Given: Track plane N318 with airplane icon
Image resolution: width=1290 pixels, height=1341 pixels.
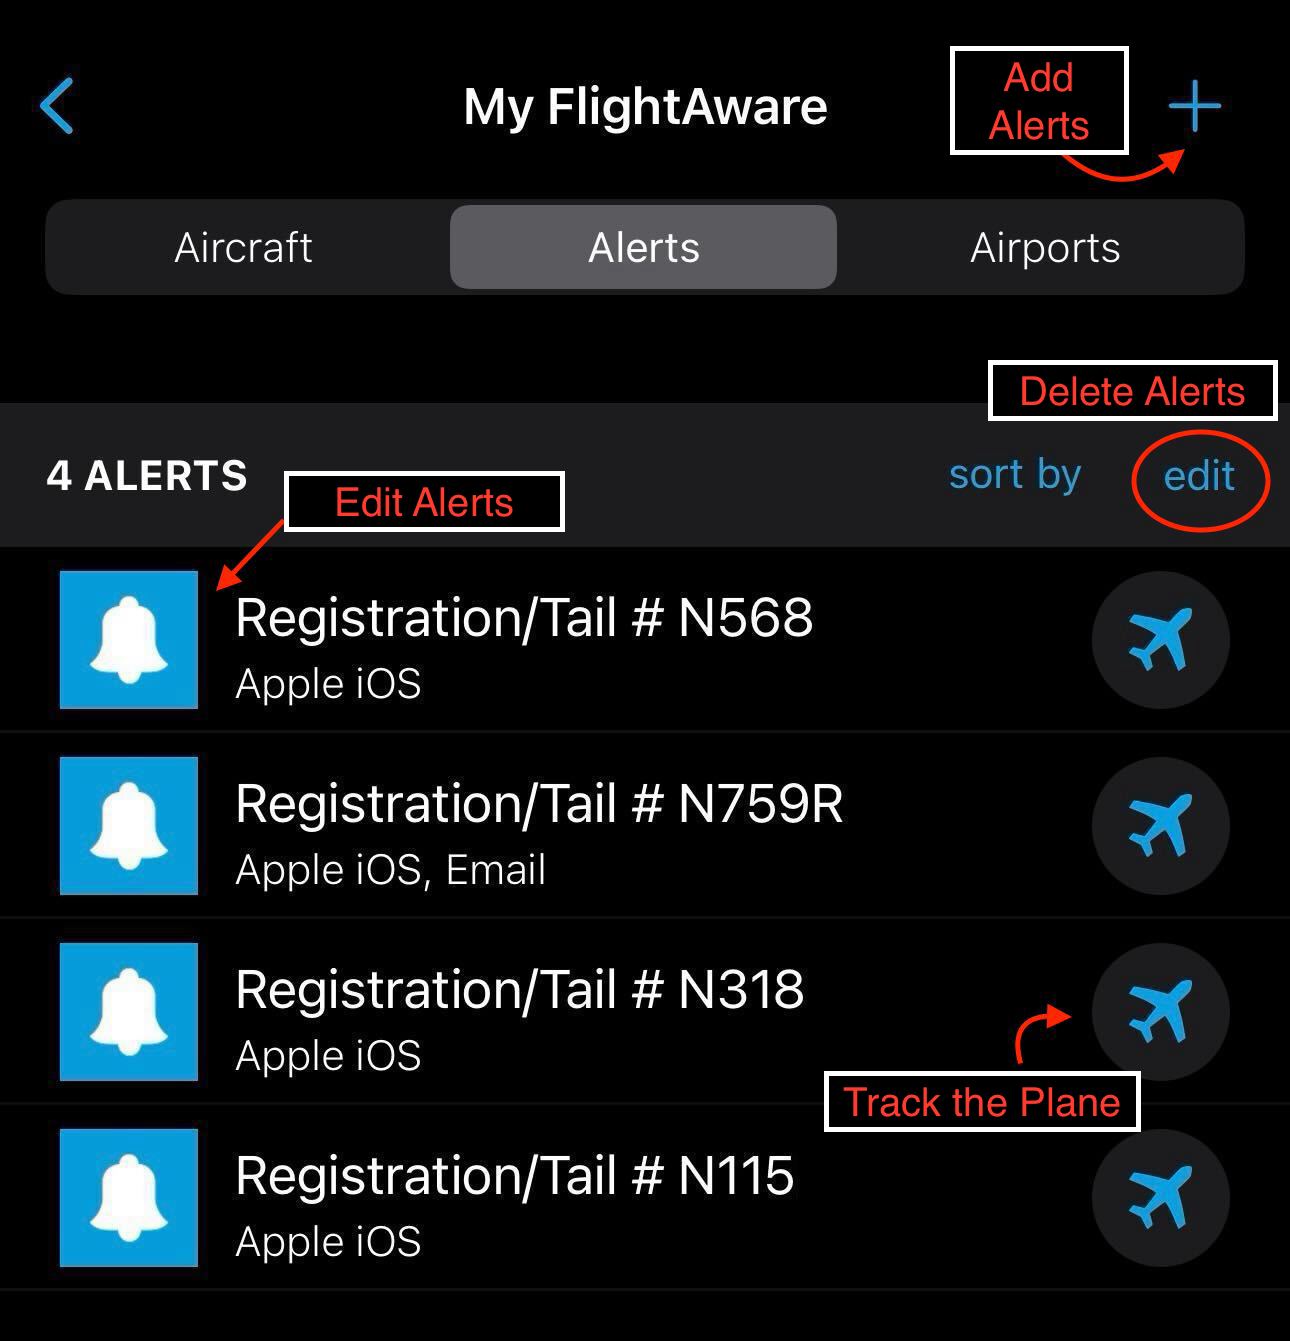Looking at the screenshot, I should pos(1160,1012).
